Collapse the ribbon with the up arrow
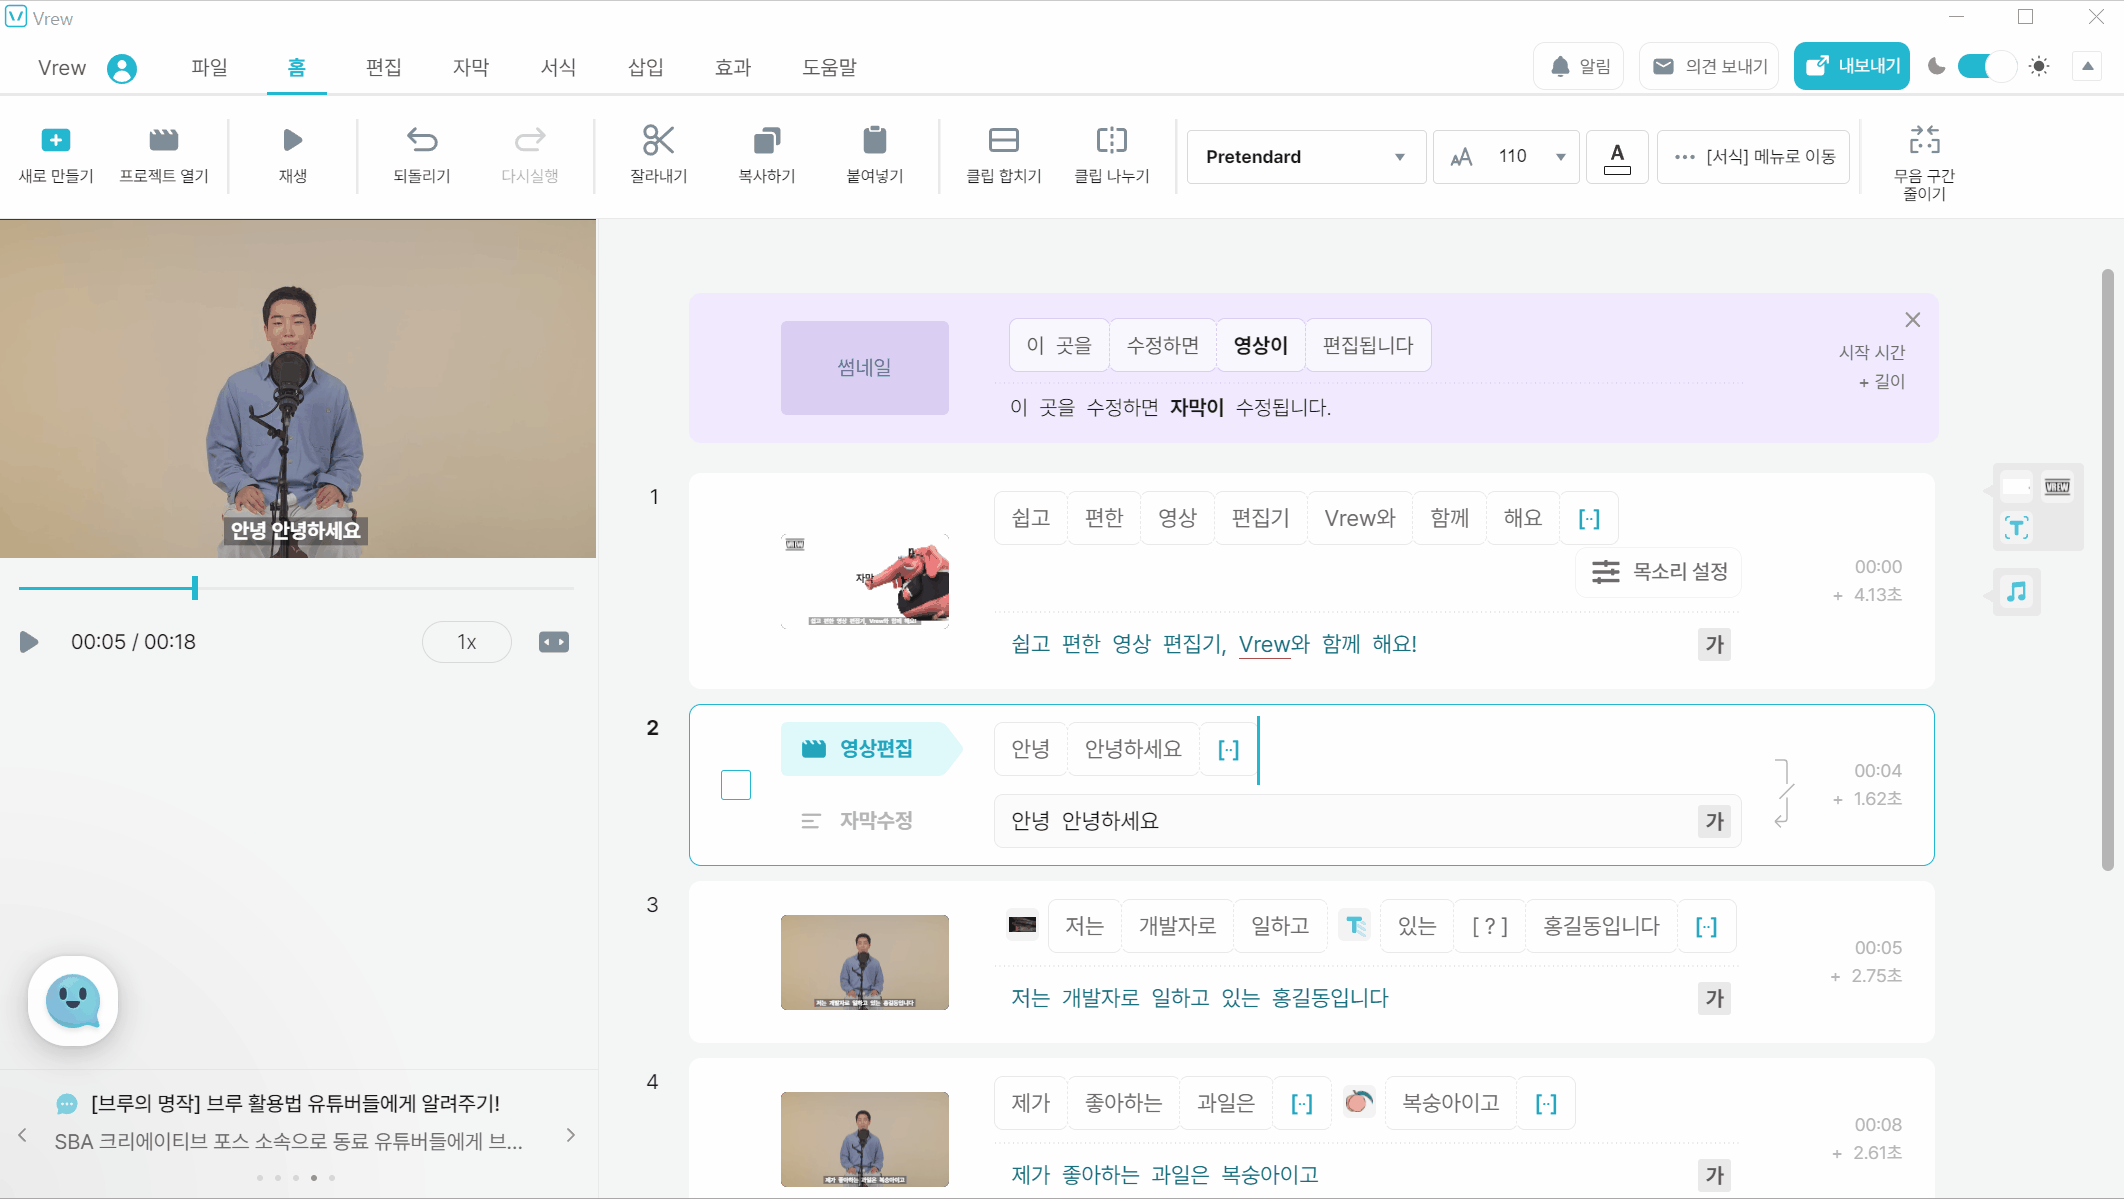 [2087, 67]
